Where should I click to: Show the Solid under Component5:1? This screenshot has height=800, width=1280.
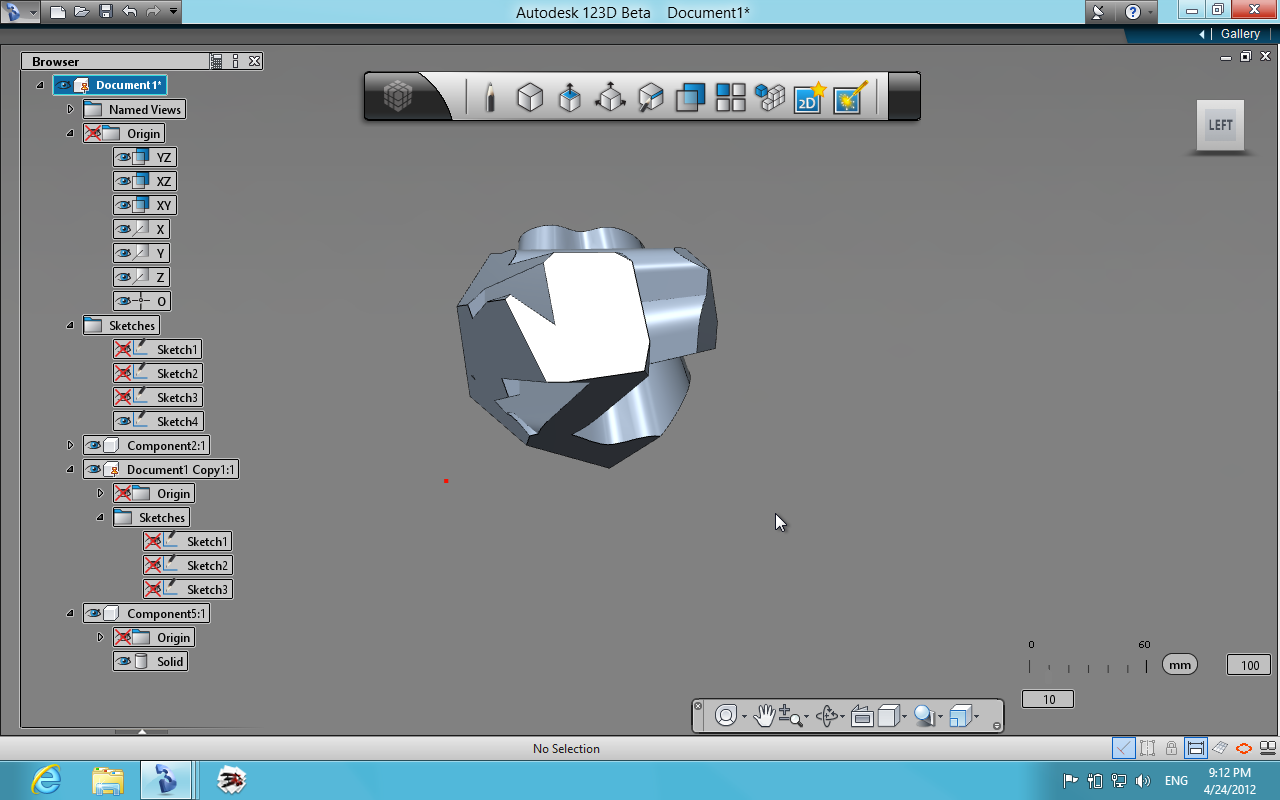click(124, 661)
